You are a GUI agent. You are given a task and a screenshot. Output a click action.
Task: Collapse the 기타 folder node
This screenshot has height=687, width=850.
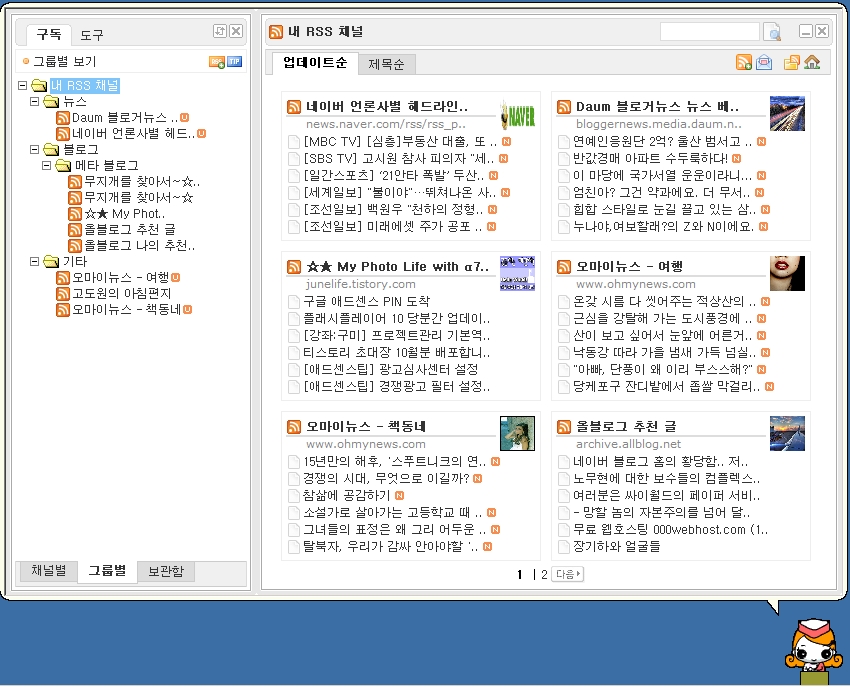[x=34, y=261]
